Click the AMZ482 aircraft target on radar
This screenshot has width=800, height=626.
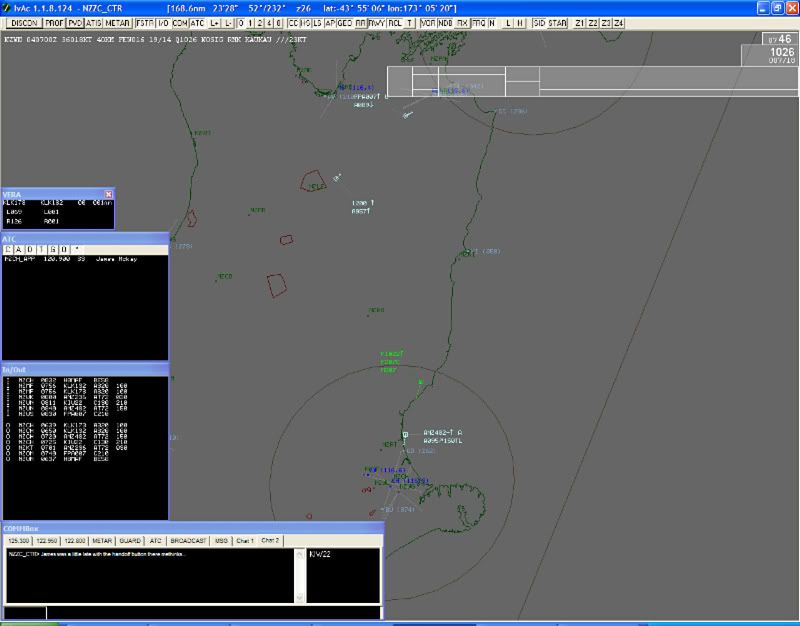(x=405, y=435)
